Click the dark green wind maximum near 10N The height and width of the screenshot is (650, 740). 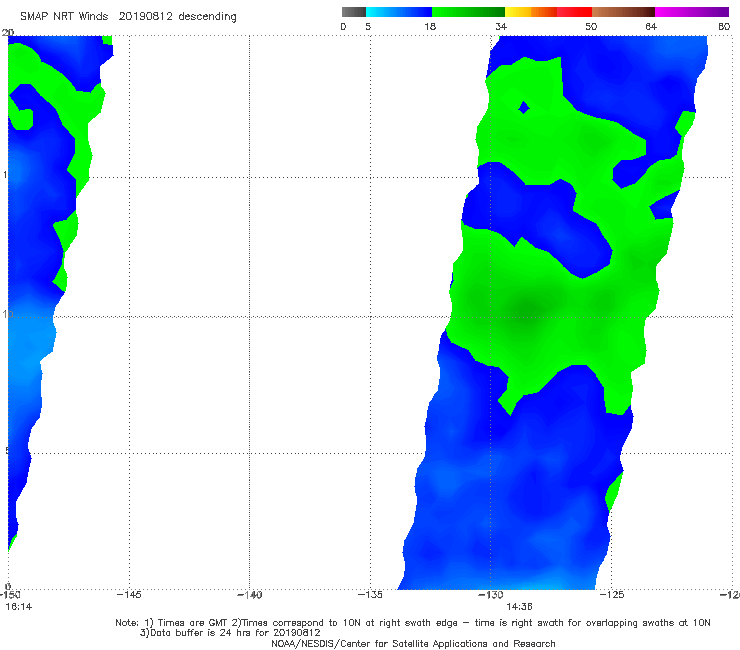click(528, 309)
